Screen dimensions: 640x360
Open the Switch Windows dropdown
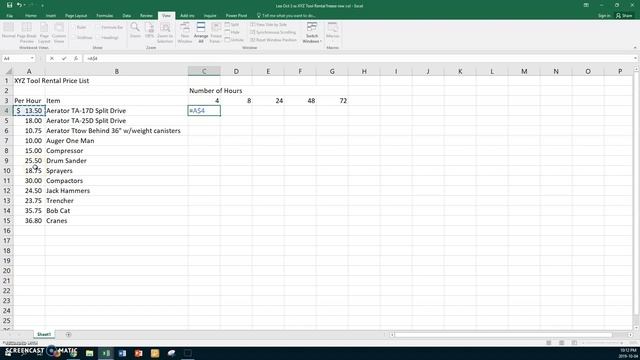pos(312,33)
